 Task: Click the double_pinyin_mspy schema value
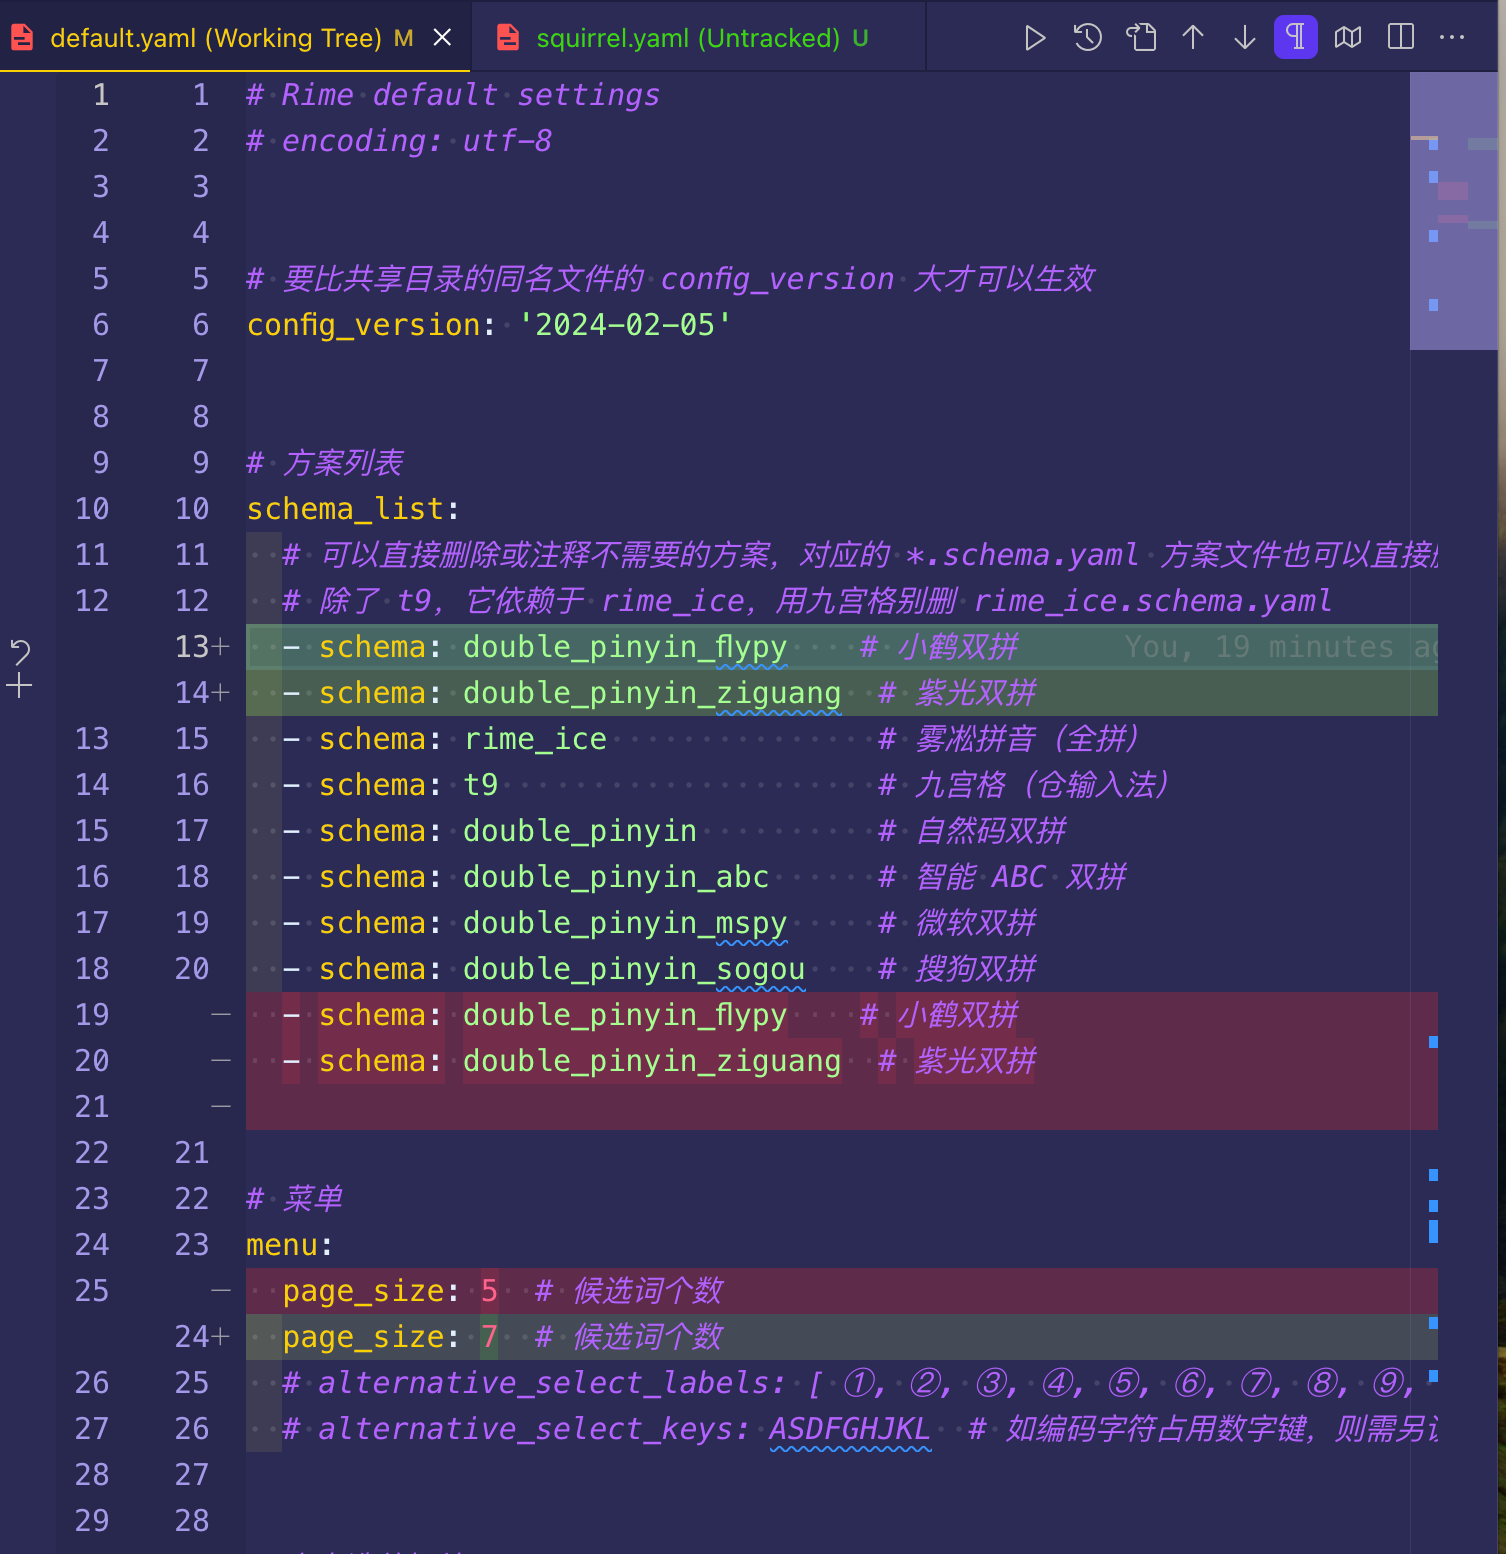pos(625,923)
